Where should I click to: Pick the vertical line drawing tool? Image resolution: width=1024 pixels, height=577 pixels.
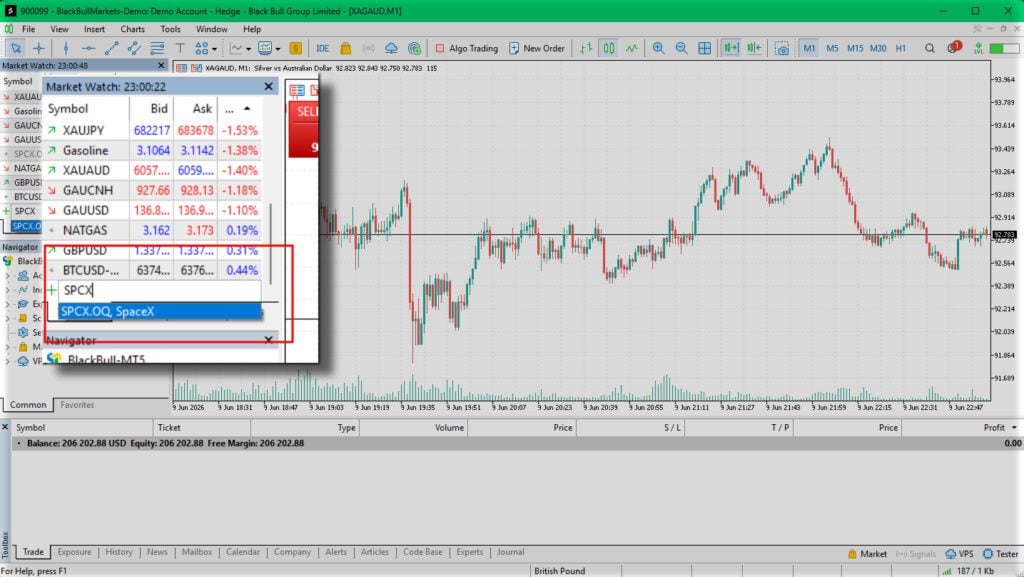click(x=65, y=48)
